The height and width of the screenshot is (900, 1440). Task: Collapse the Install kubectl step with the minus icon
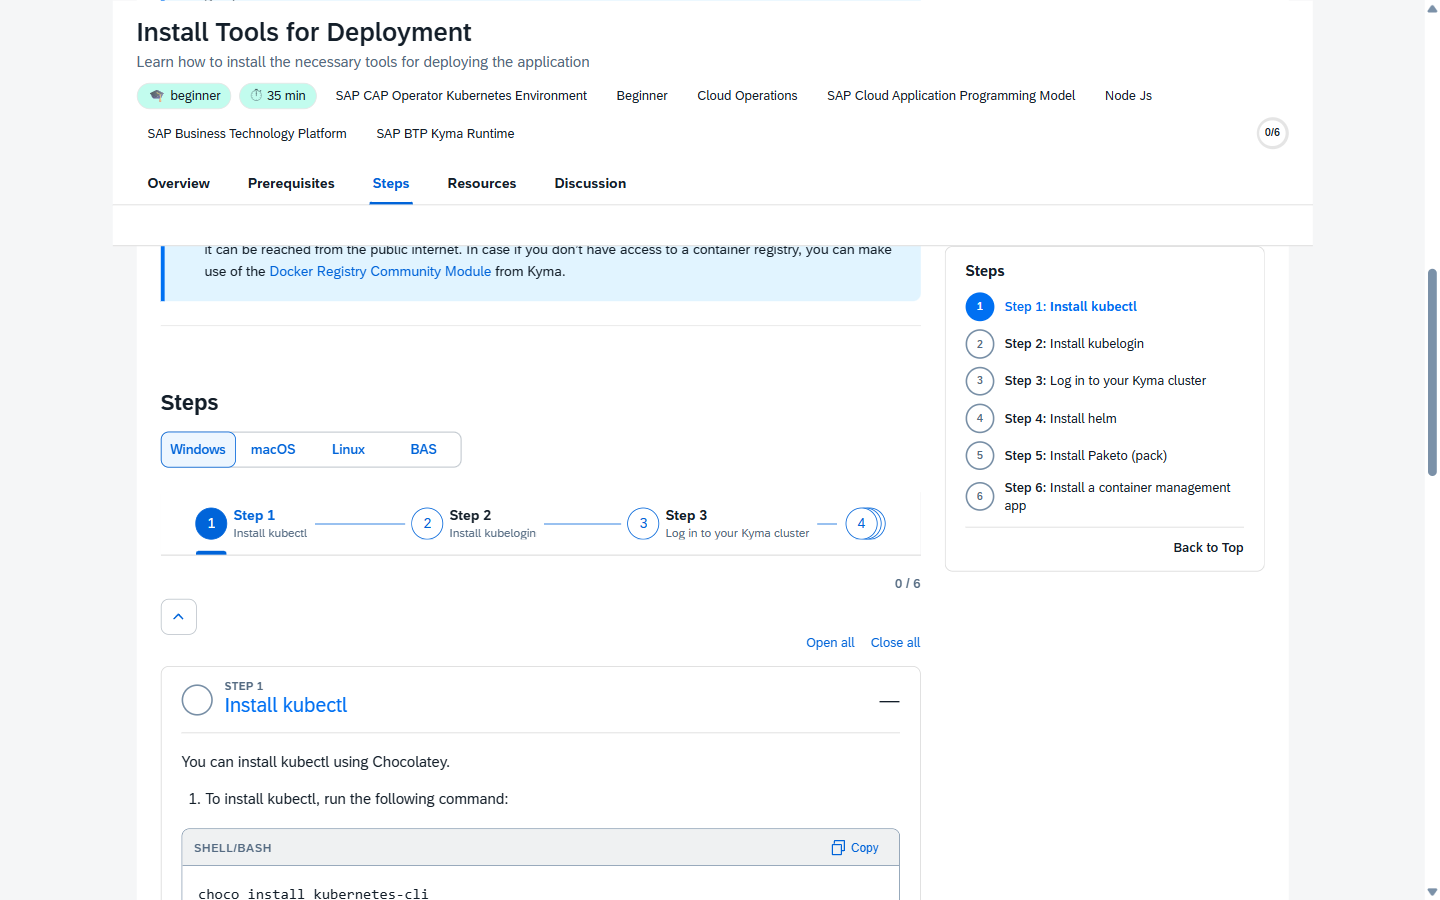point(889,701)
